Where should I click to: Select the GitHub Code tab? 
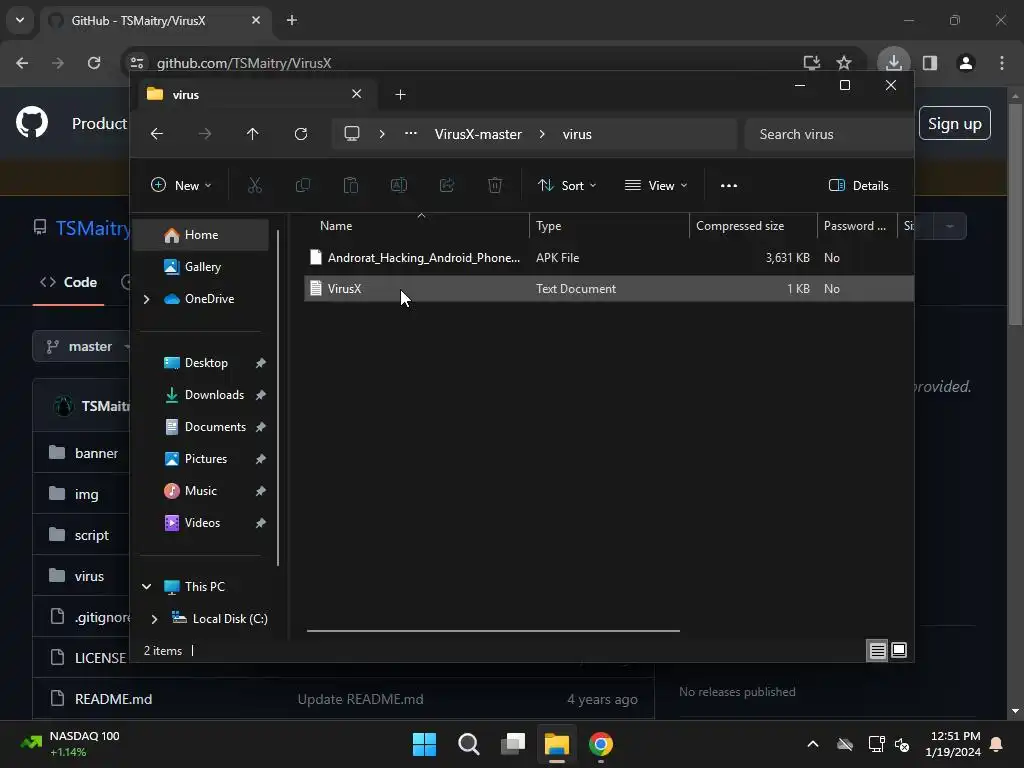pos(69,282)
